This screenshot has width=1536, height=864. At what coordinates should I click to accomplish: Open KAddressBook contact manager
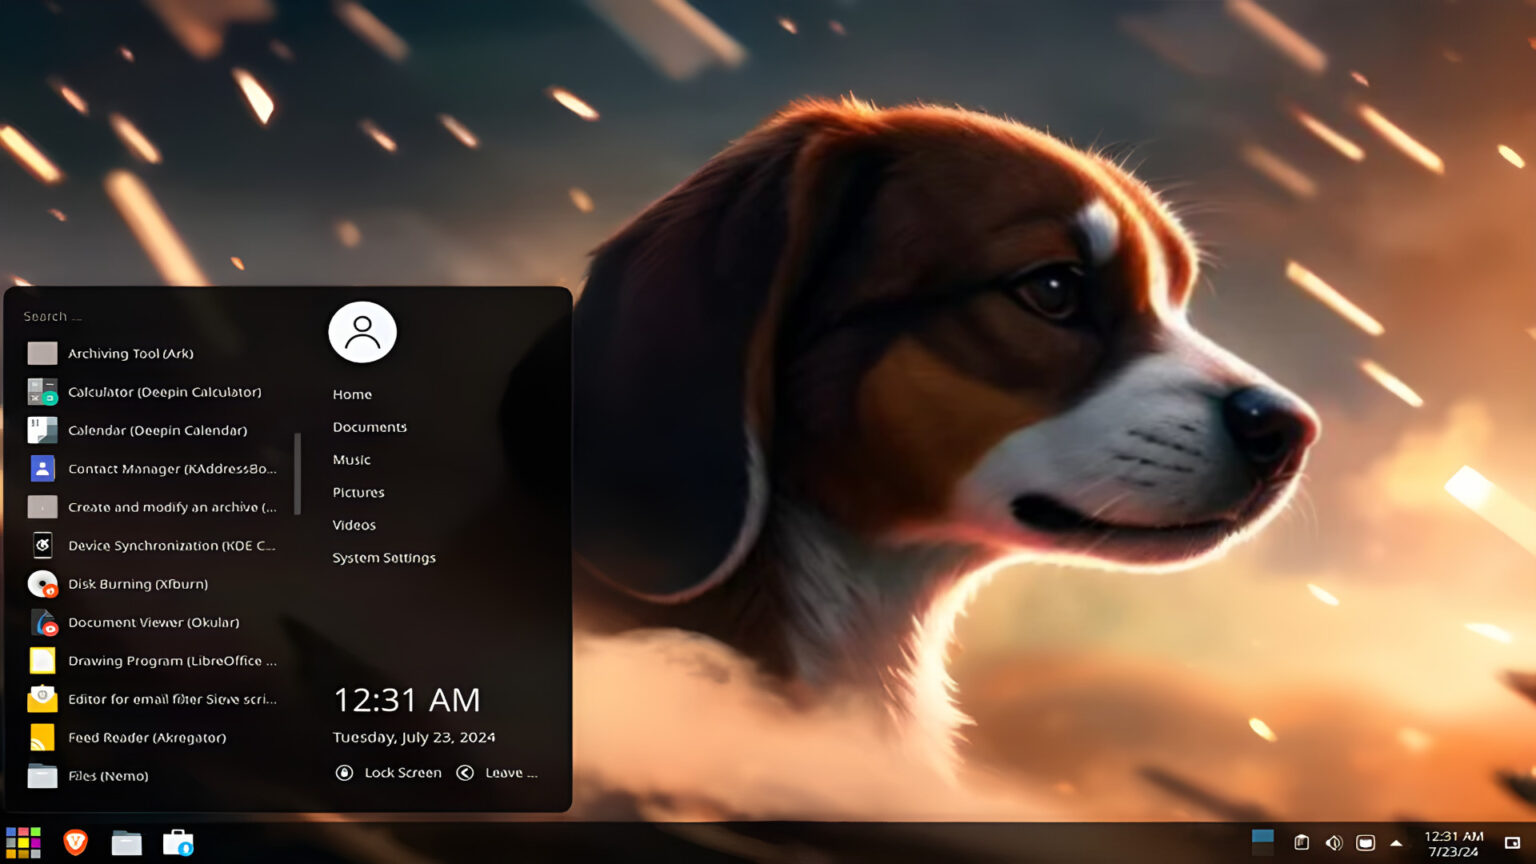[170, 468]
